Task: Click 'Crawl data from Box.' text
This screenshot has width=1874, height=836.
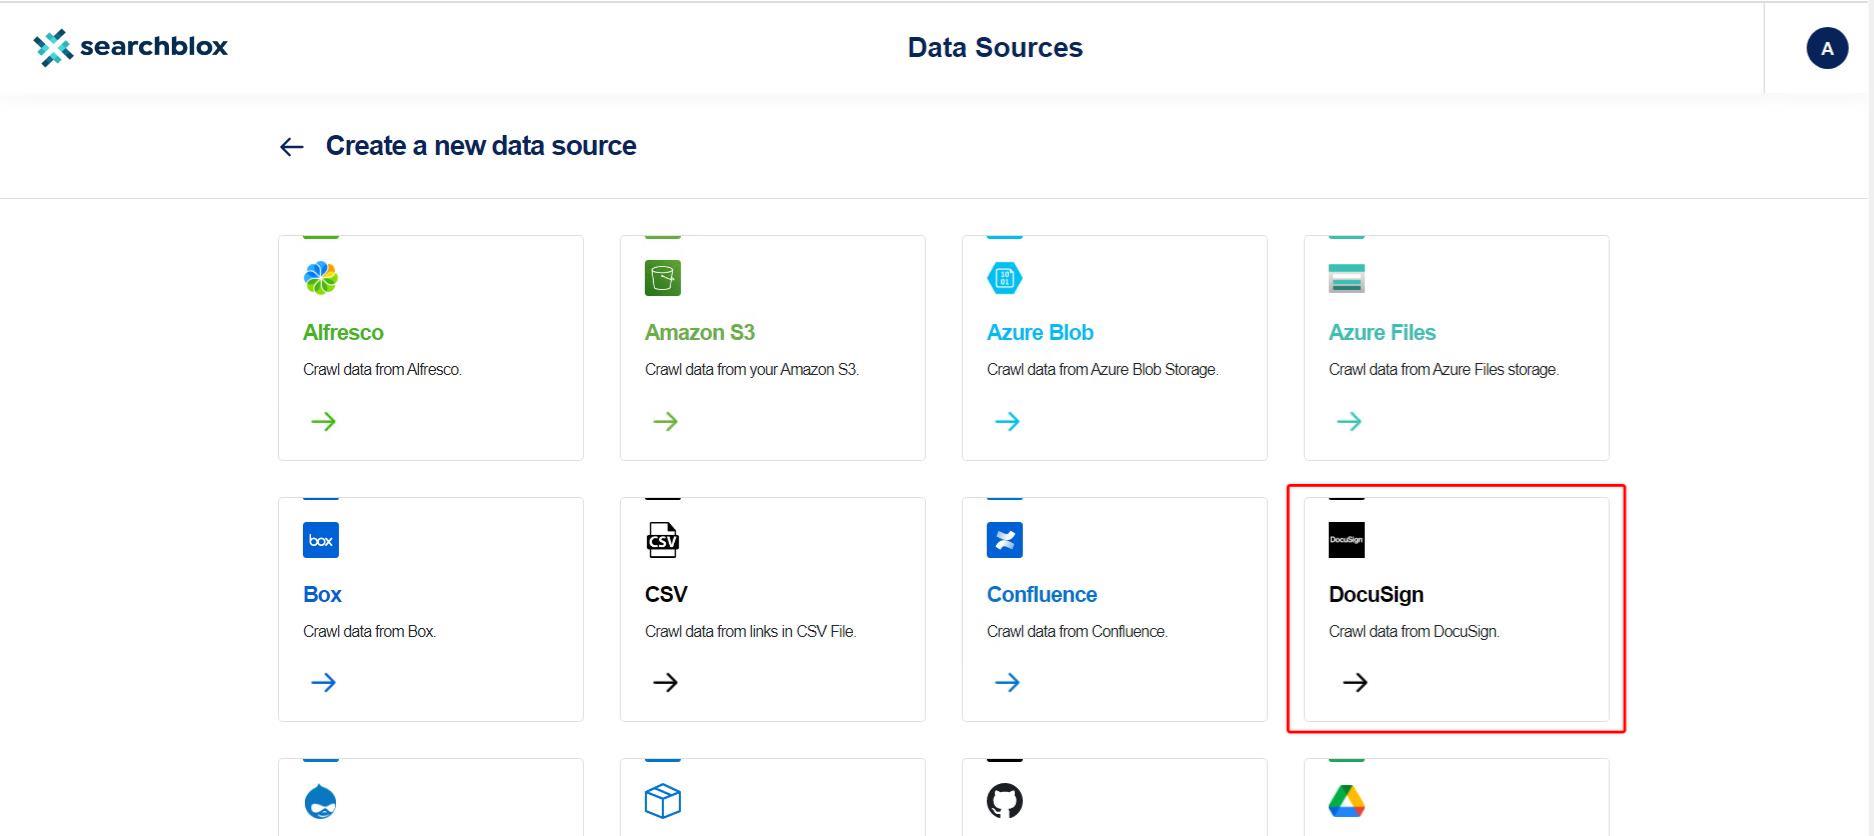Action: click(x=370, y=632)
